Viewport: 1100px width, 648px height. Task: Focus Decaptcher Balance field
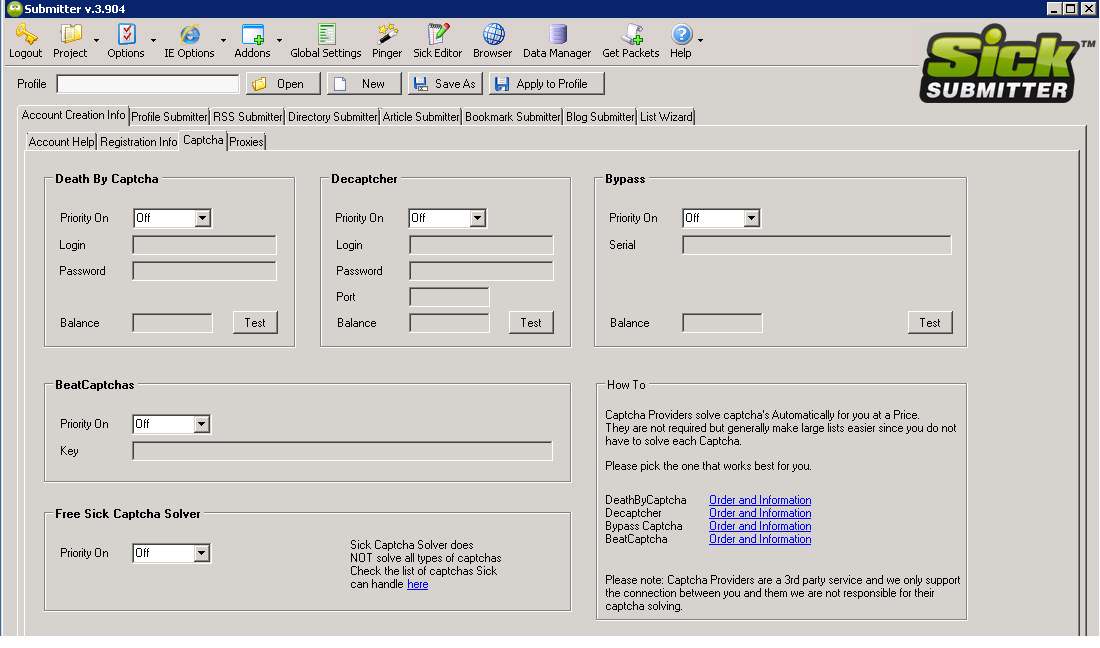449,323
